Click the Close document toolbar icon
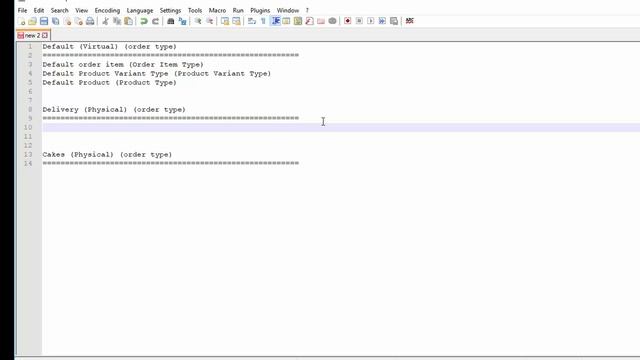The image size is (640, 360). 67,21
